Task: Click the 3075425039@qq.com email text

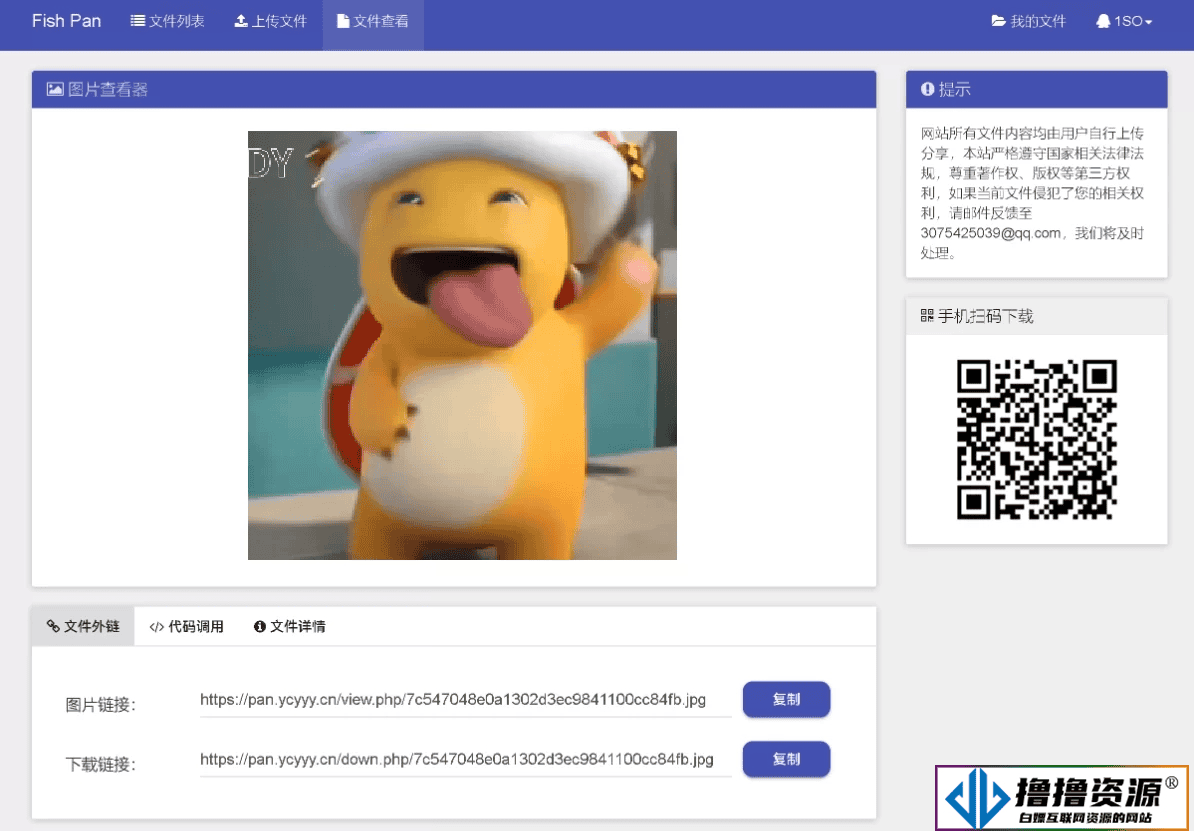Action: tap(990, 233)
